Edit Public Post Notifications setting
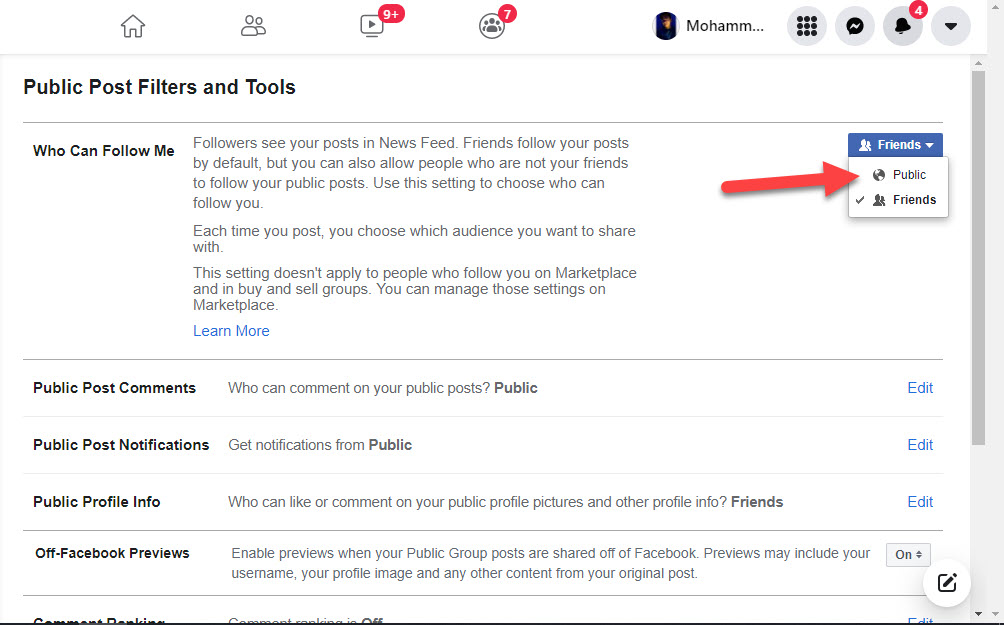The width and height of the screenshot is (1004, 625). 920,445
